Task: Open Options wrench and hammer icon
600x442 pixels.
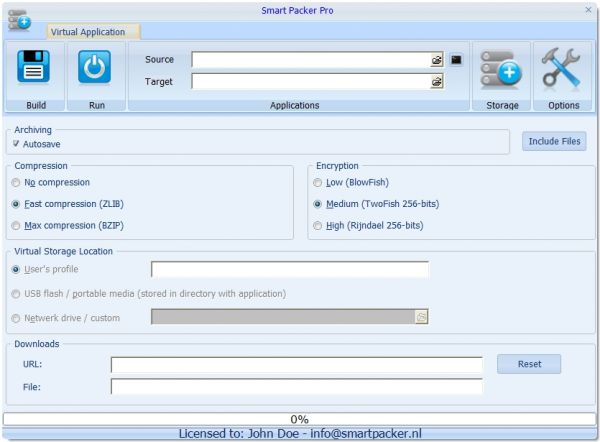Action: (x=561, y=69)
